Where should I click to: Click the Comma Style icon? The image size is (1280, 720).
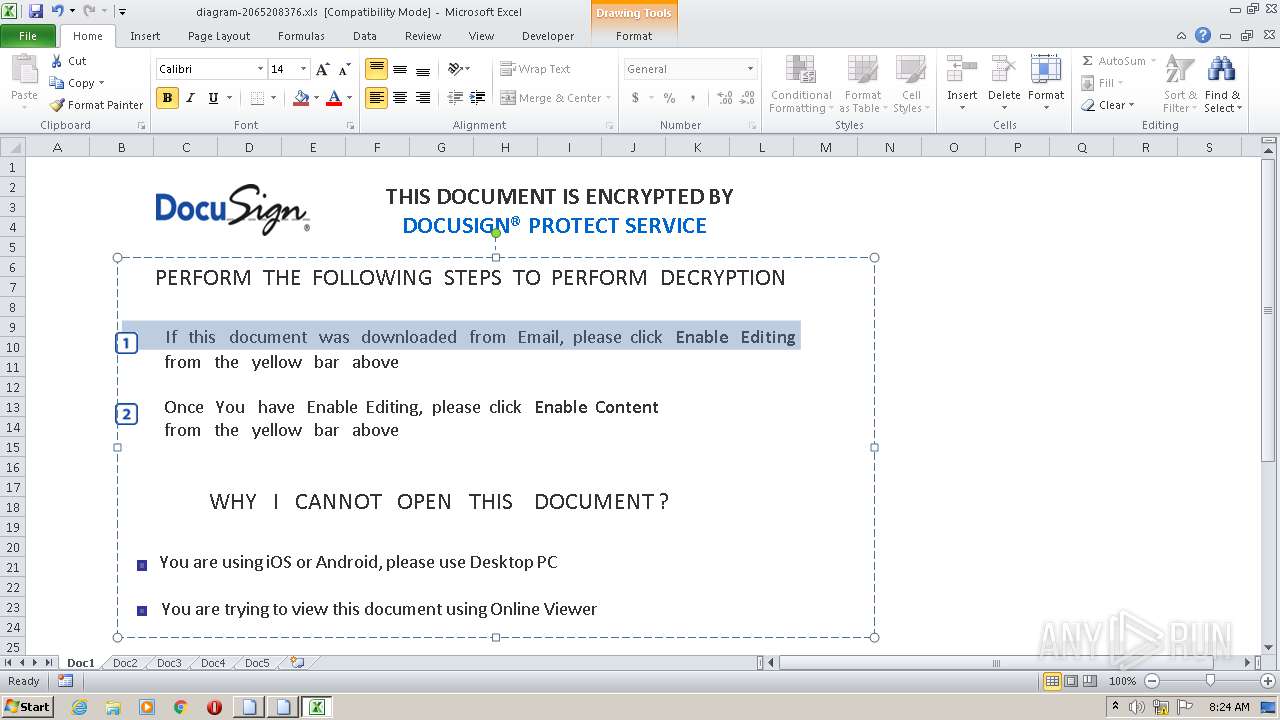[x=693, y=98]
